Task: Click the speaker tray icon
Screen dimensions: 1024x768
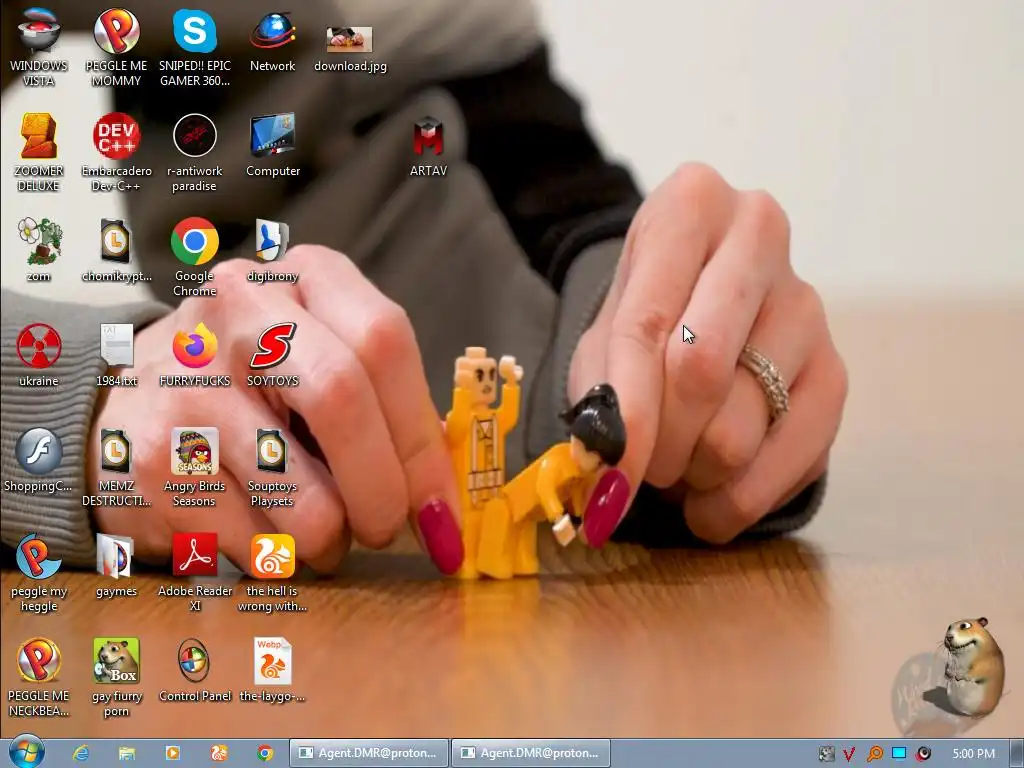Action: click(x=924, y=754)
